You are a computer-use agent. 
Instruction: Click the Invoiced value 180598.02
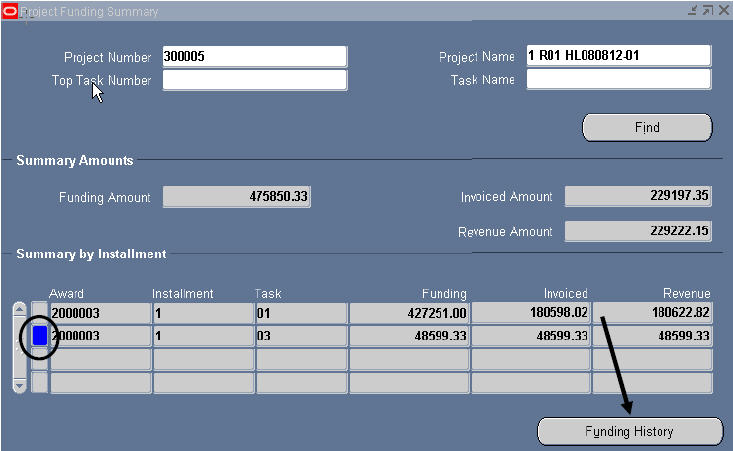(x=531, y=312)
